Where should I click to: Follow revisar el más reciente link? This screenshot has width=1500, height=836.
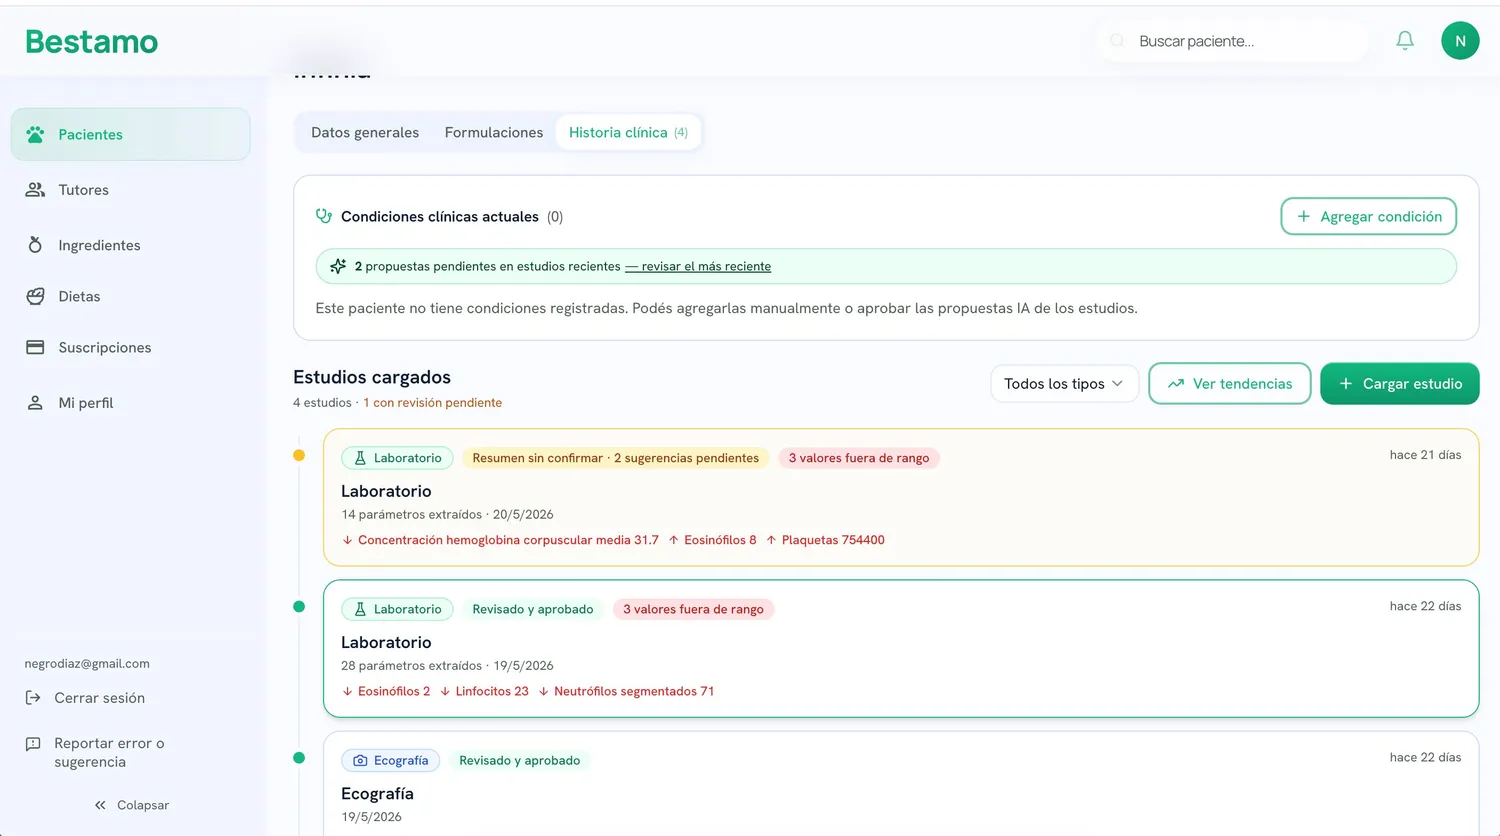(698, 266)
